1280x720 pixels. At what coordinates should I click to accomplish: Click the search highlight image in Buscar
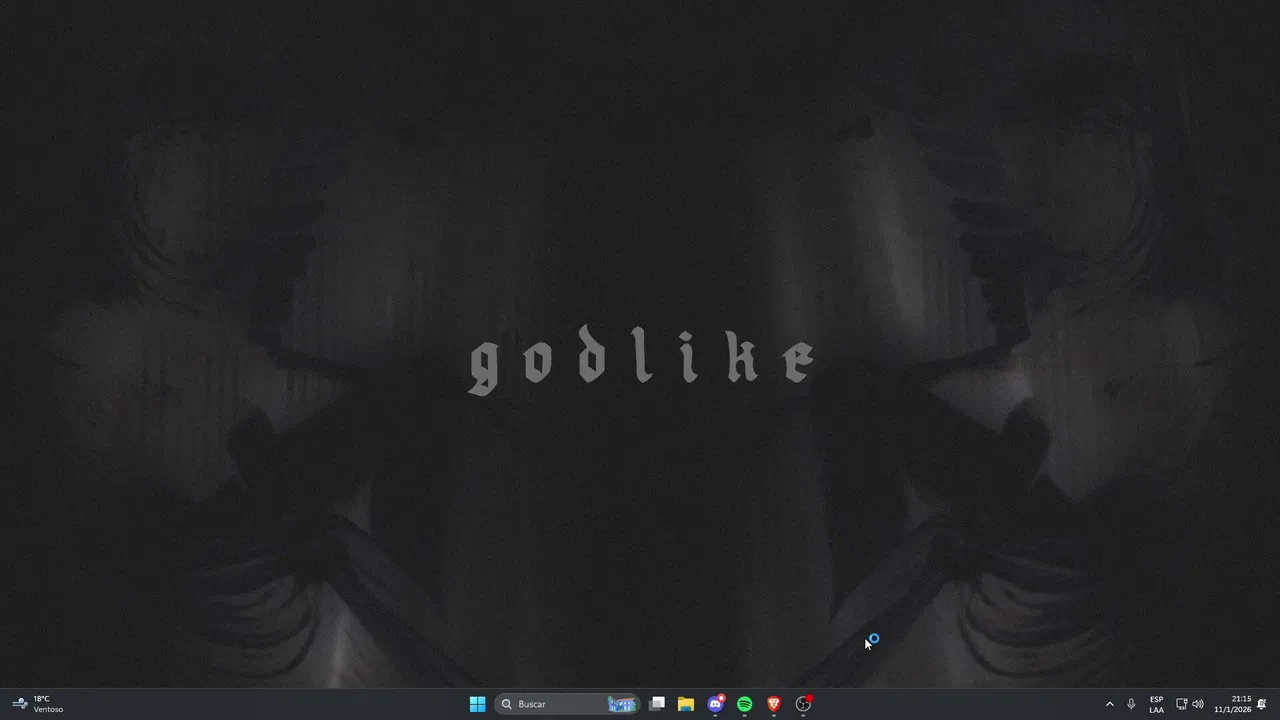pos(622,704)
